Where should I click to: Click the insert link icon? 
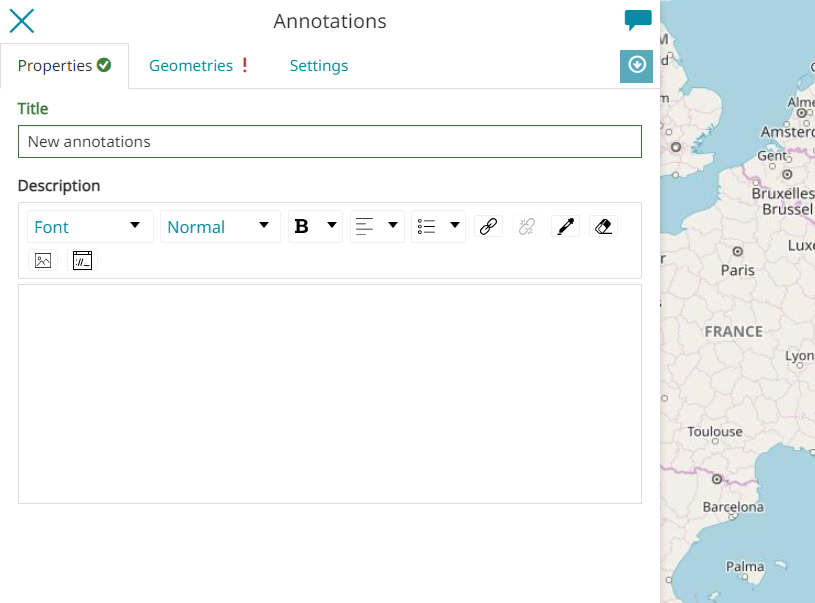point(488,227)
